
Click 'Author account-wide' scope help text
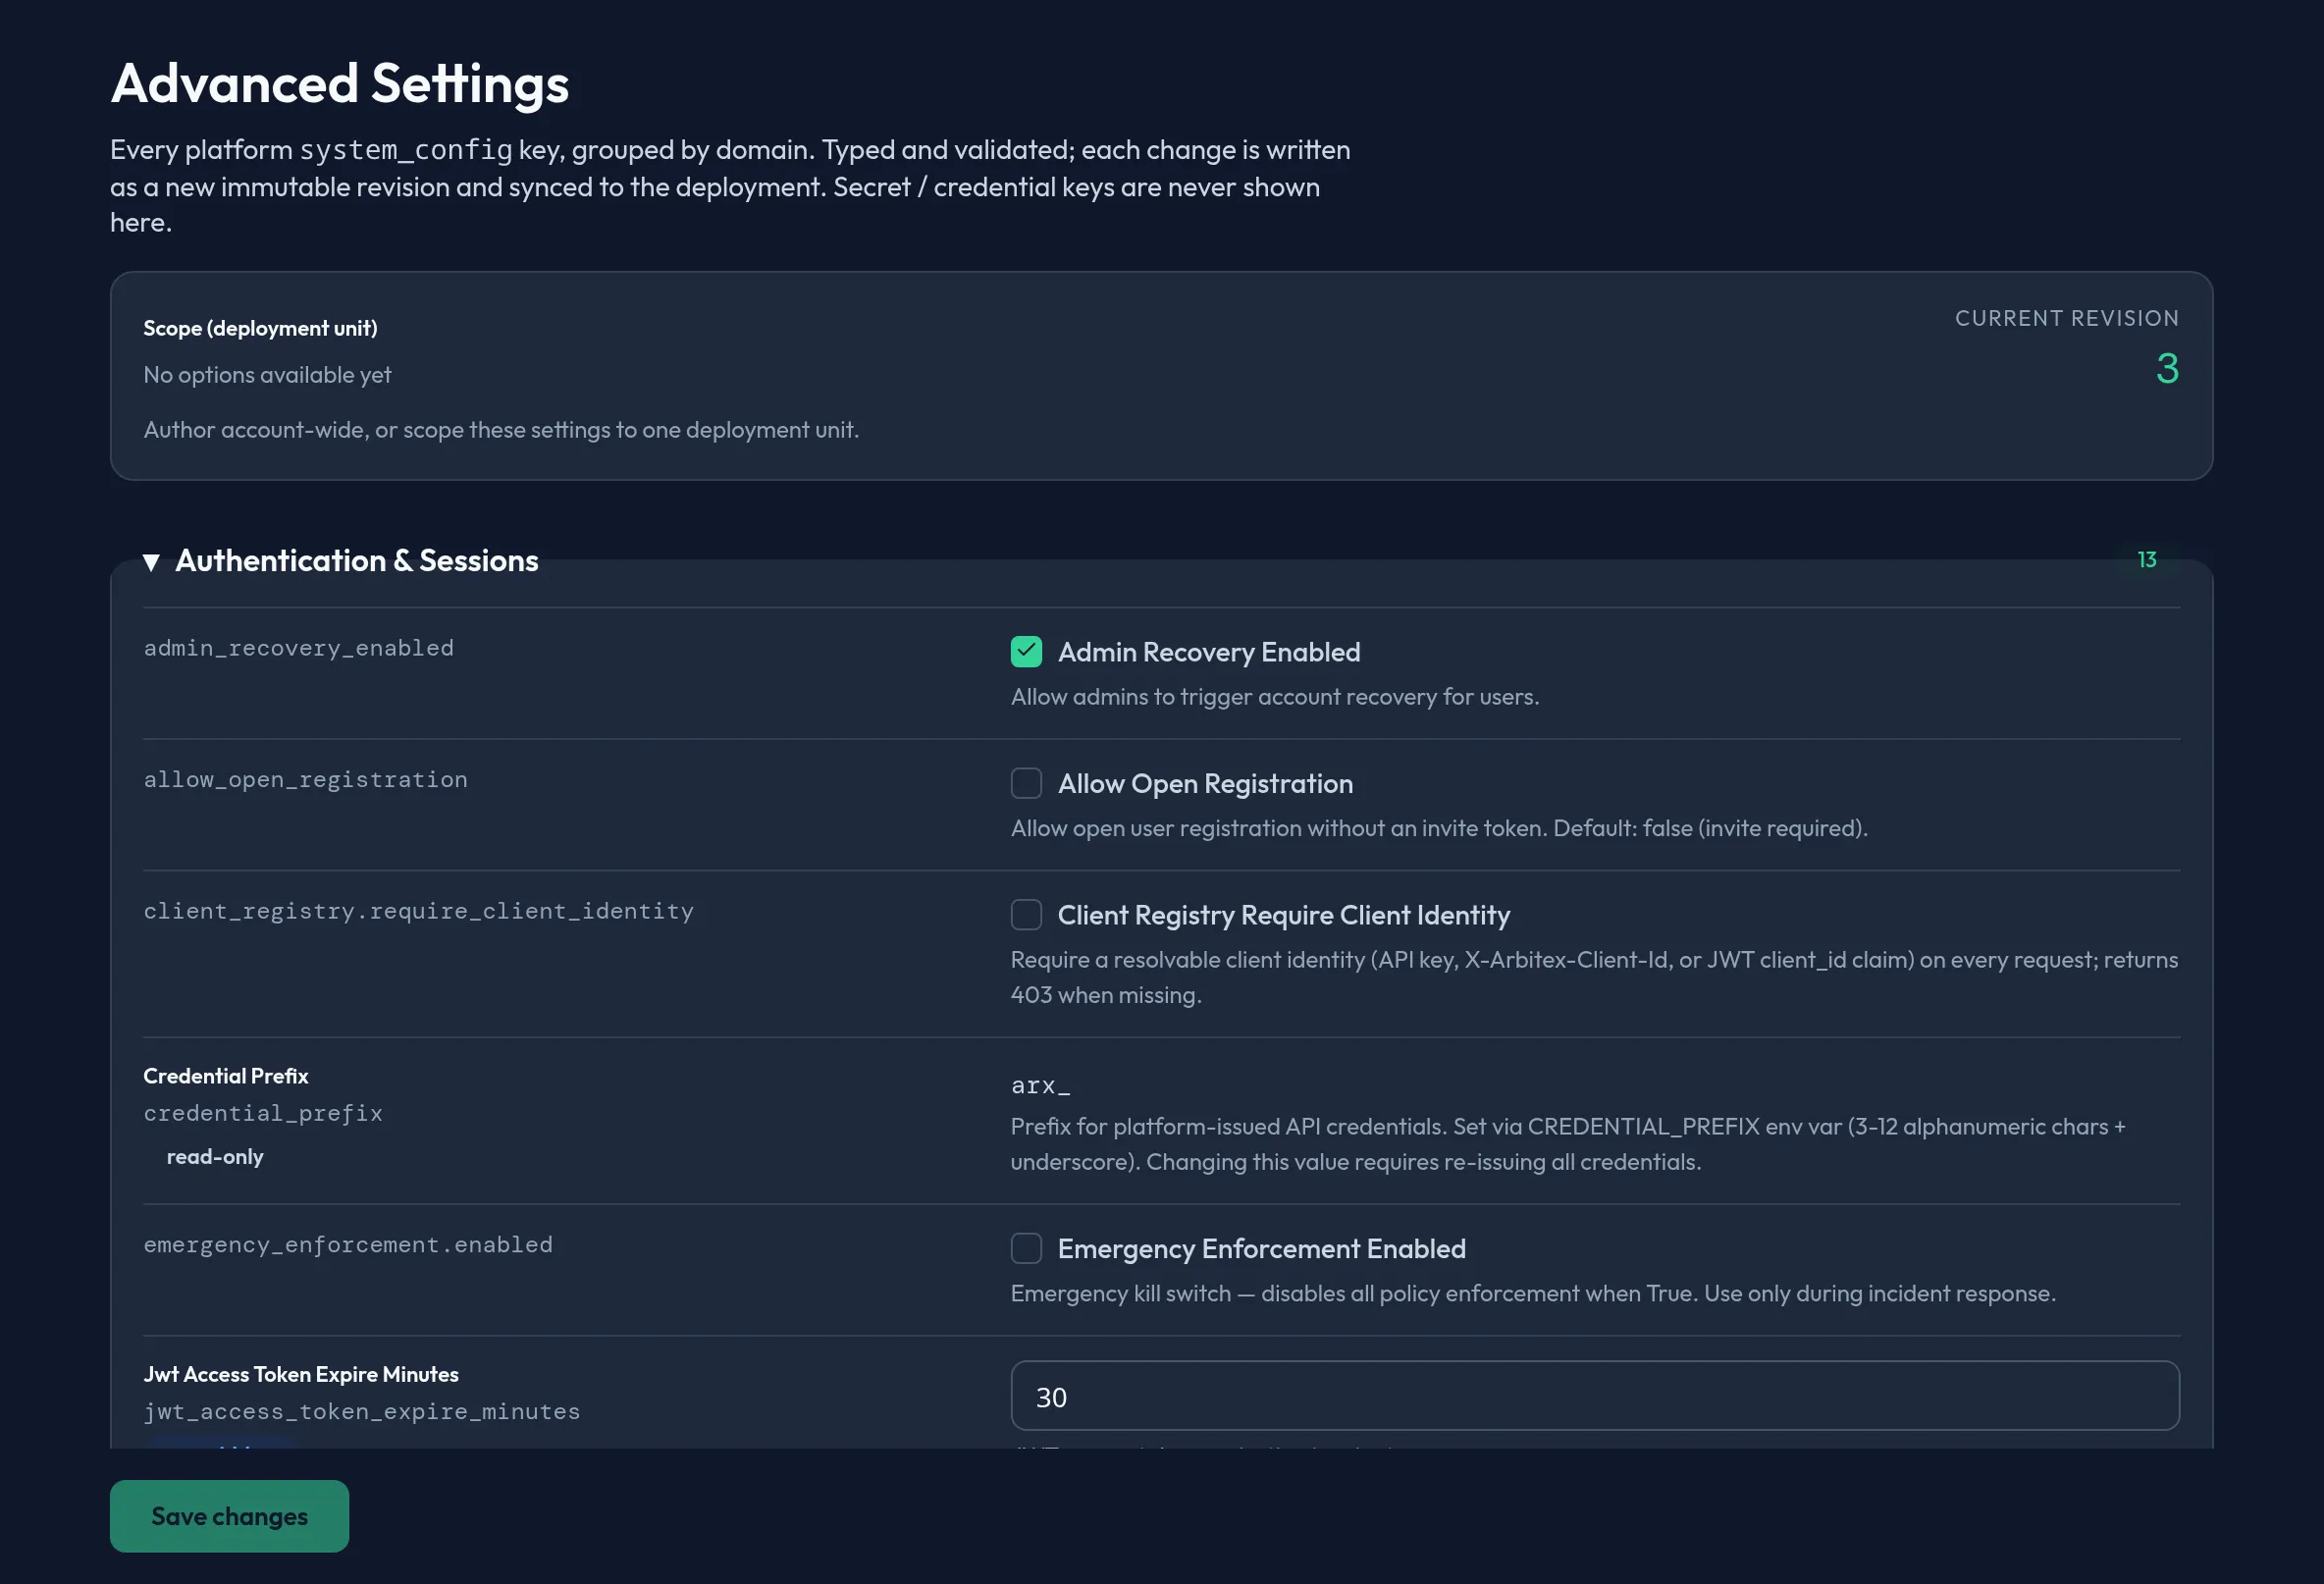(501, 430)
